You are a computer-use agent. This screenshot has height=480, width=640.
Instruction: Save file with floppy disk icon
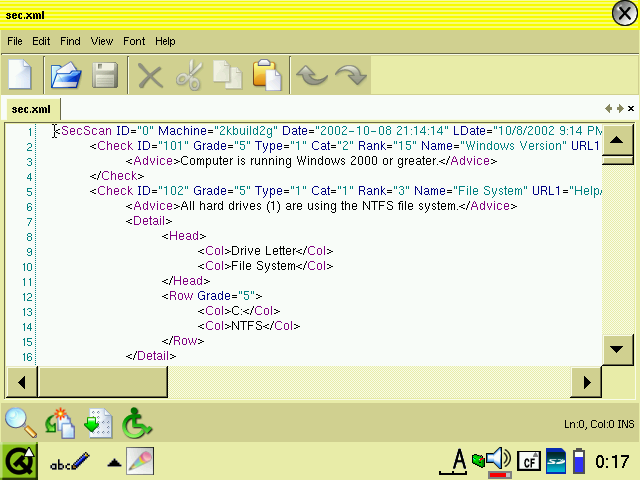(x=105, y=75)
